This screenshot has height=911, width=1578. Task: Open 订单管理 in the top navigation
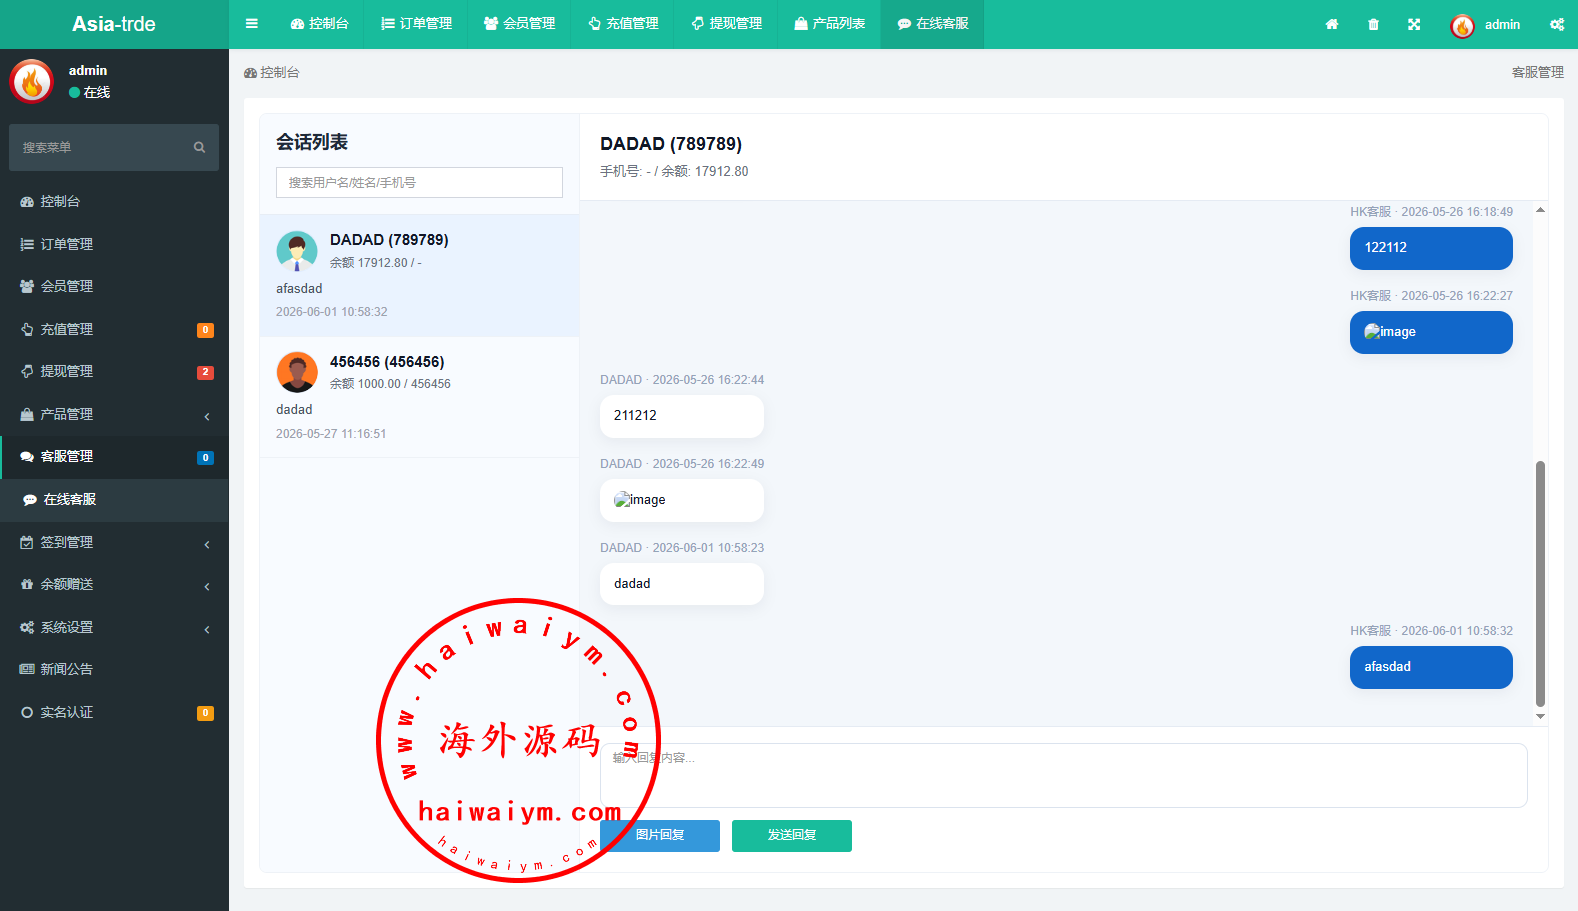click(417, 24)
